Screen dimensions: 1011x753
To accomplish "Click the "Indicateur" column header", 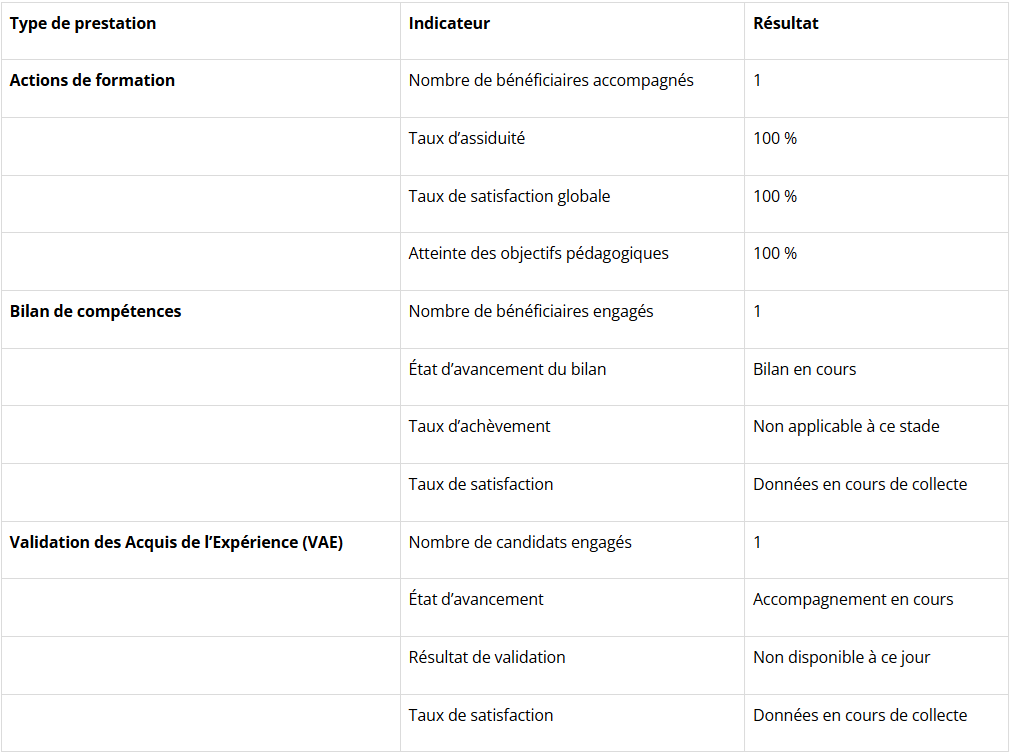I will point(449,23).
